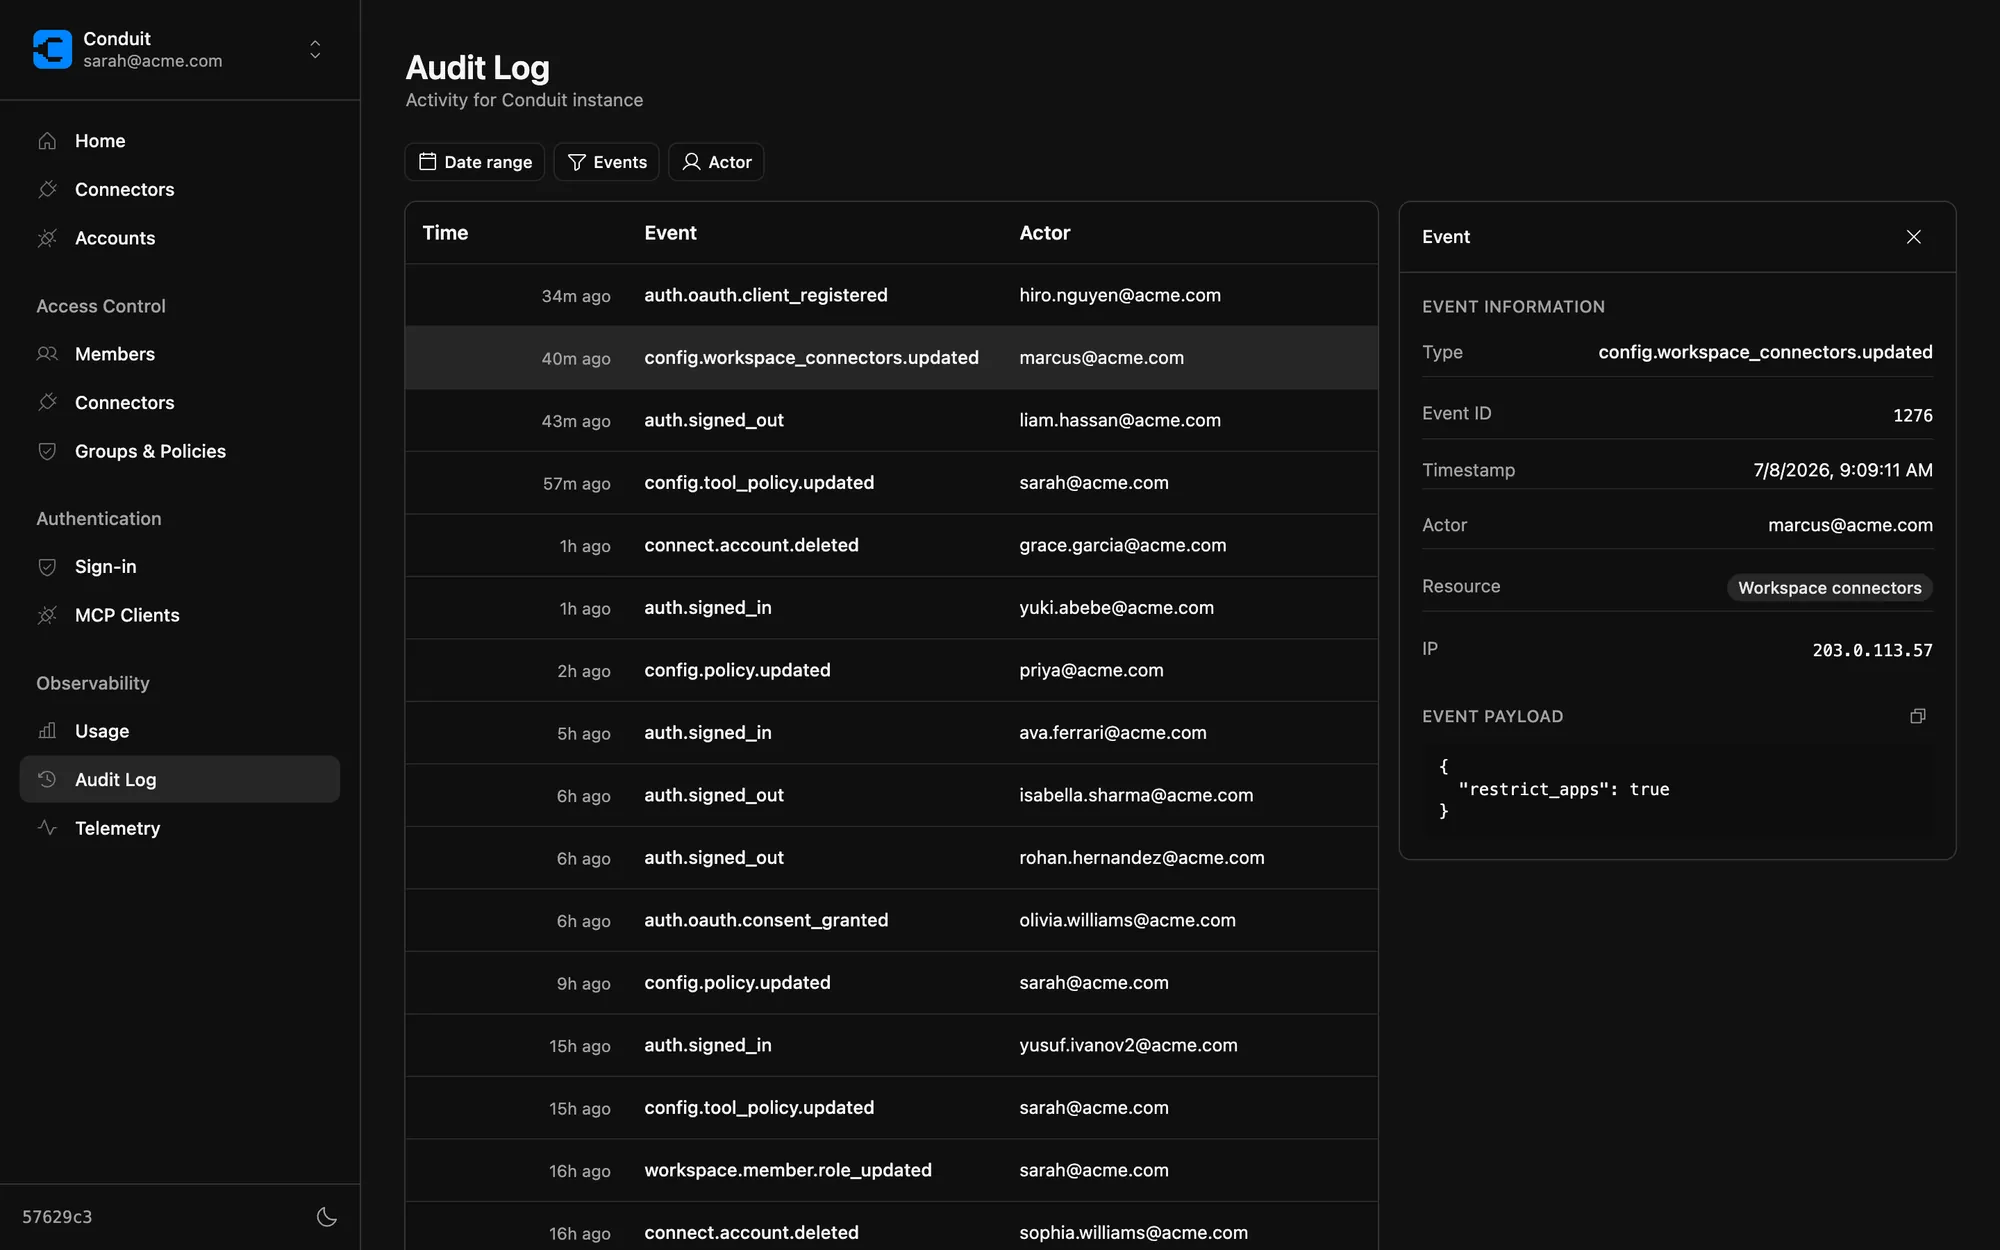The image size is (2000, 1250).
Task: Copy the event payload
Action: click(x=1917, y=716)
